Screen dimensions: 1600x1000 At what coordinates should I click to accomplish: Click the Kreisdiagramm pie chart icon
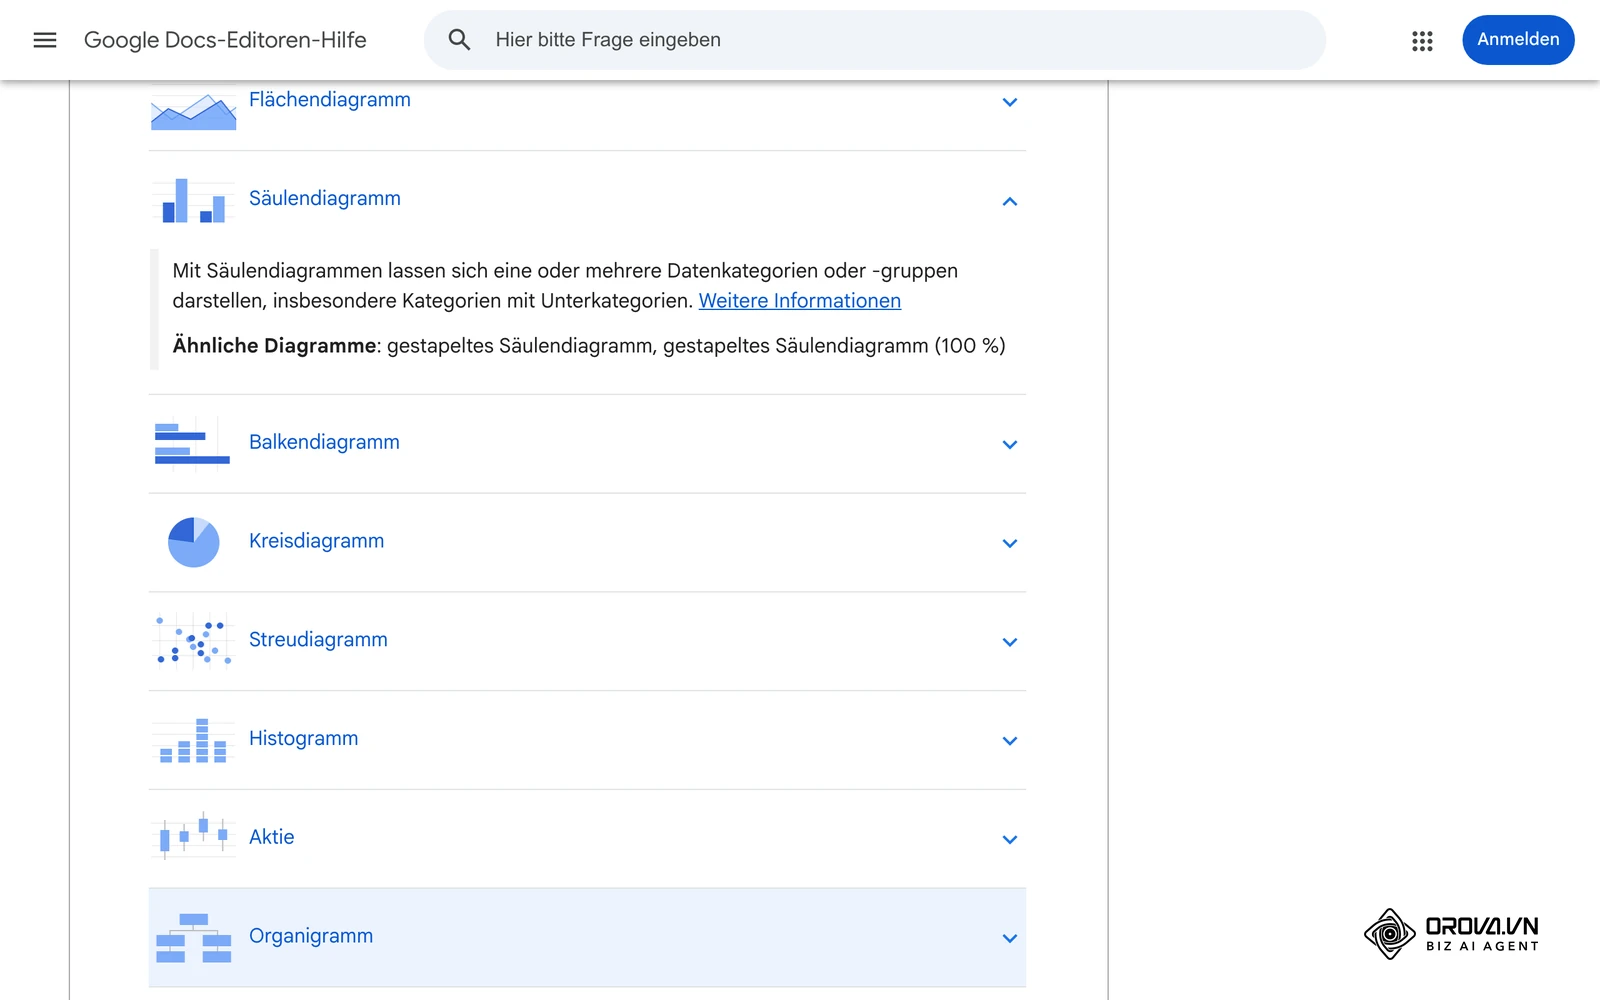point(194,542)
